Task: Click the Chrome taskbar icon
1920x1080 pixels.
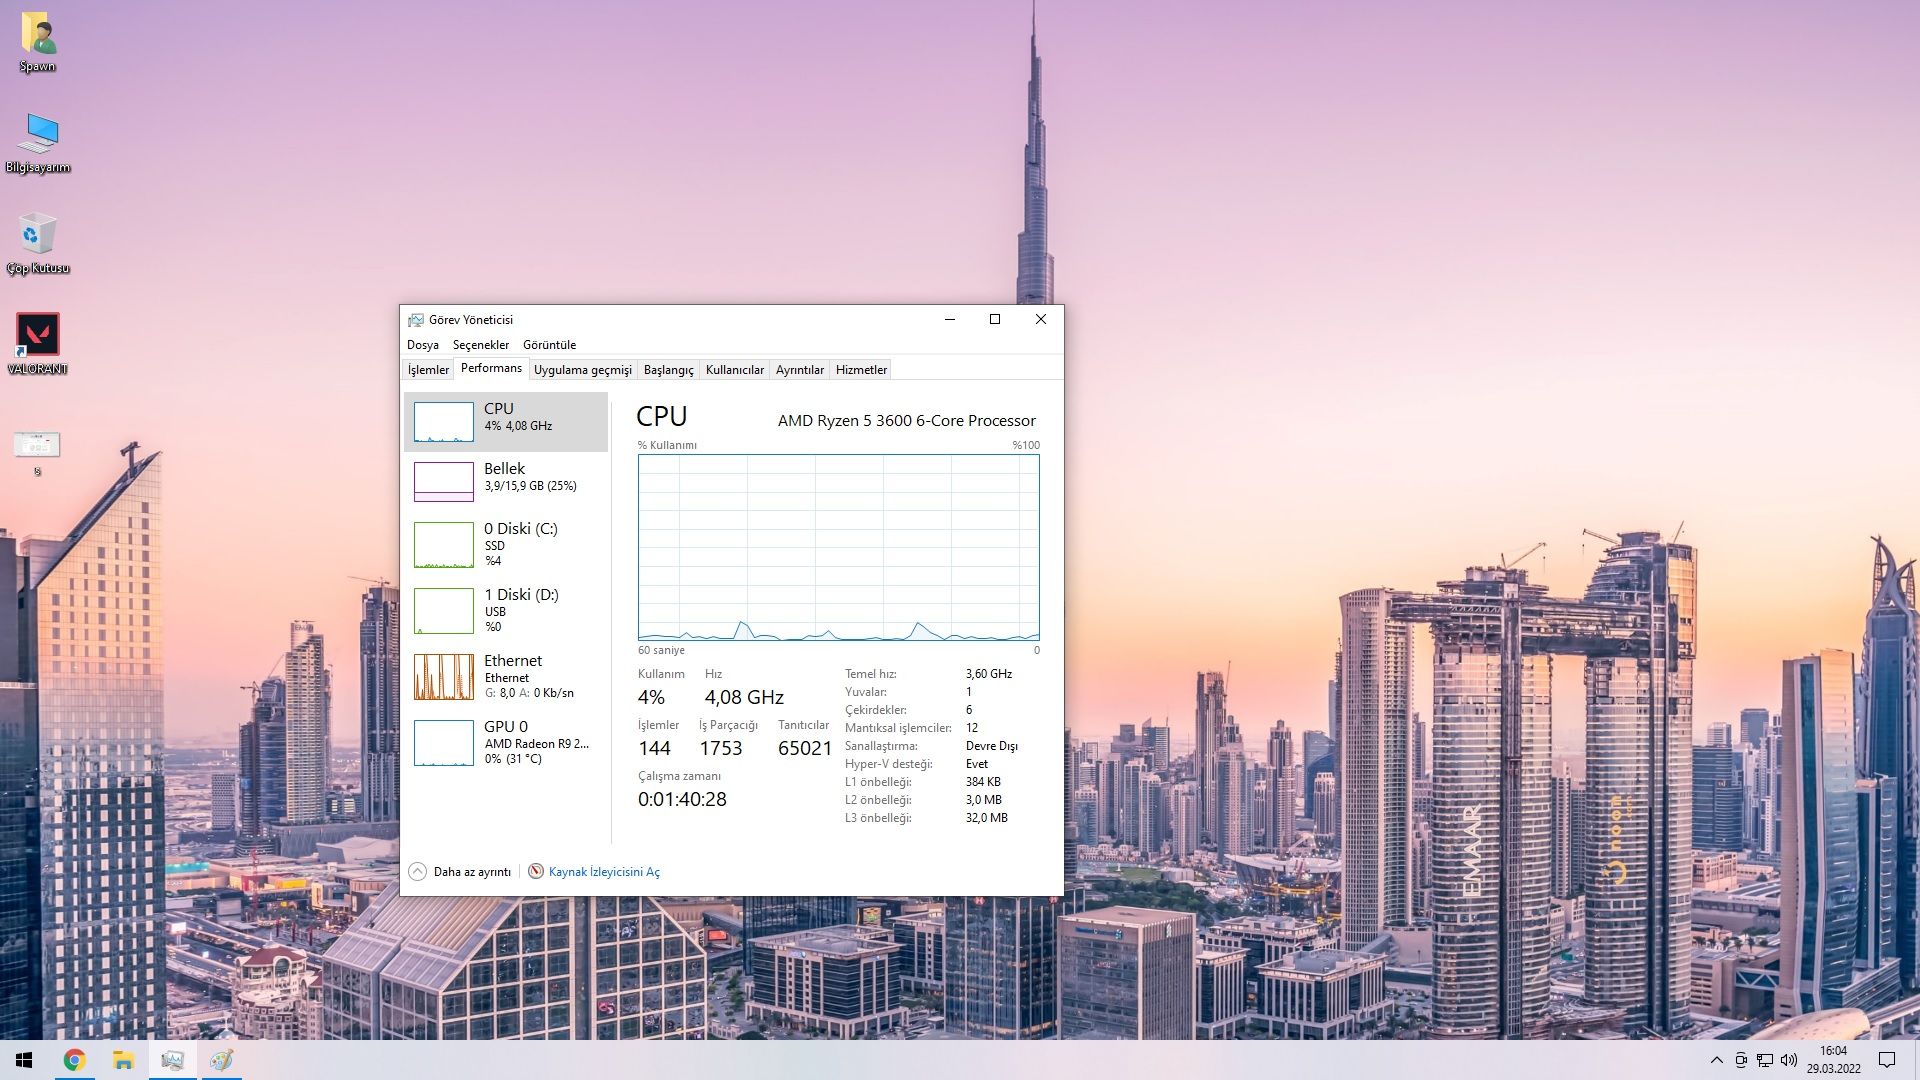Action: click(x=74, y=1060)
